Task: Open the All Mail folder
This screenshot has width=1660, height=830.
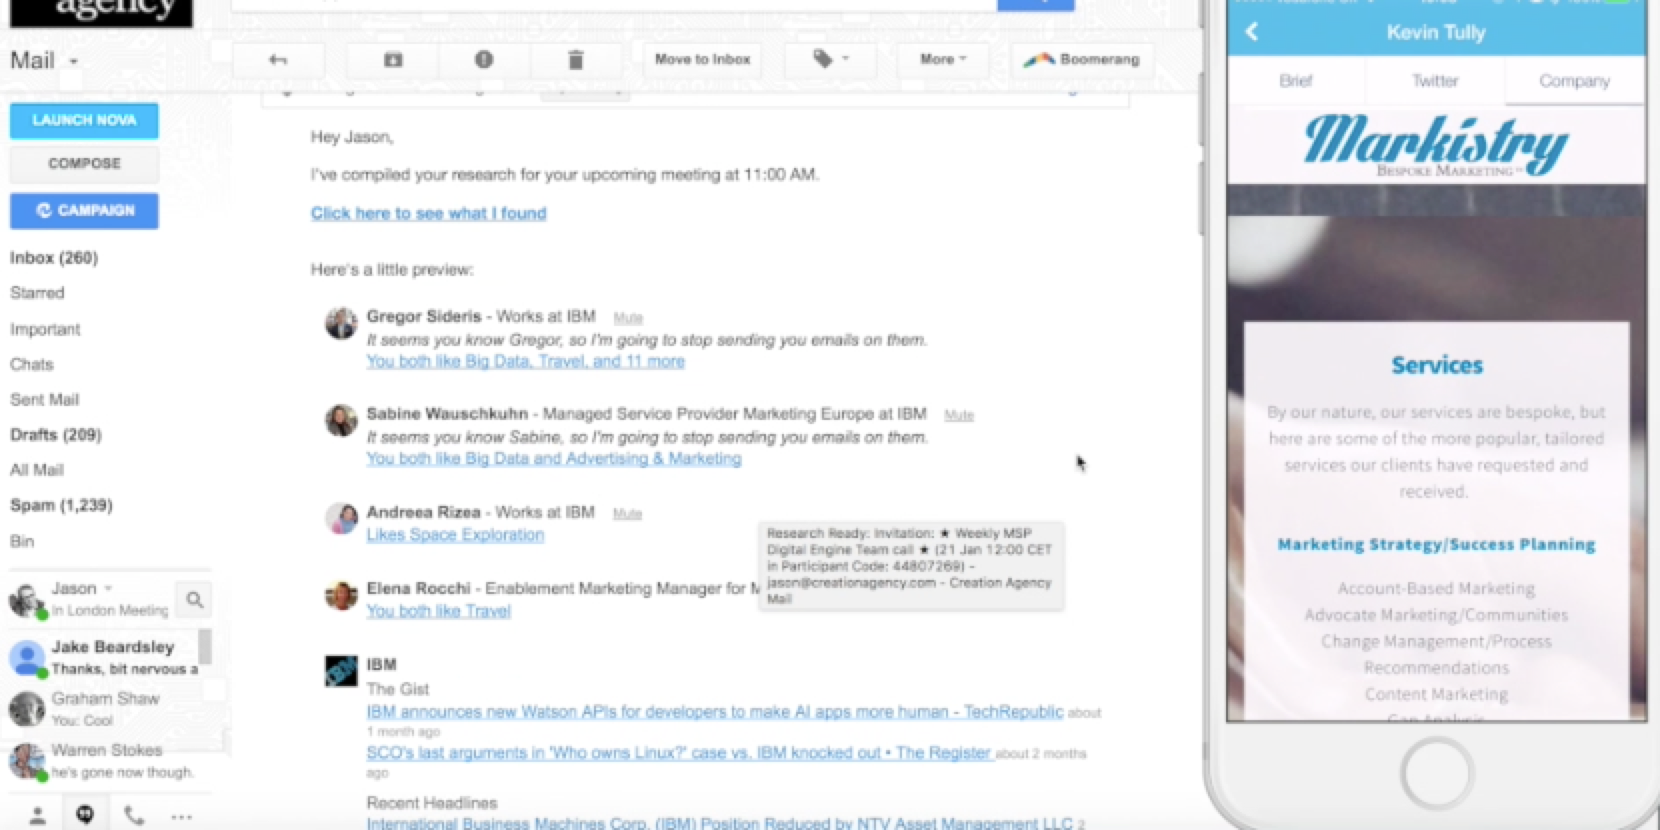Action: 37,470
